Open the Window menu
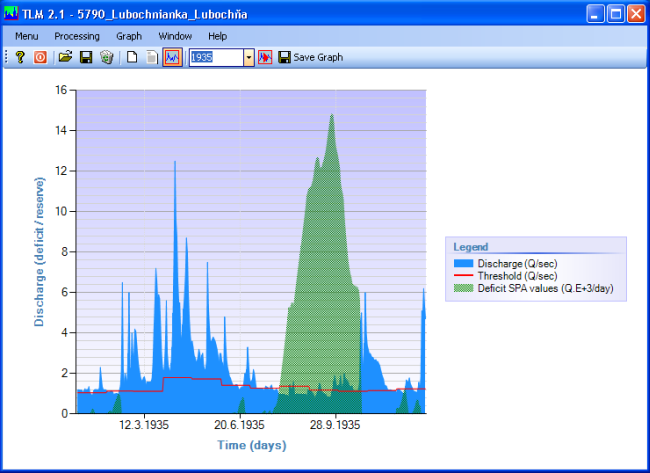650x473 pixels. click(175, 36)
